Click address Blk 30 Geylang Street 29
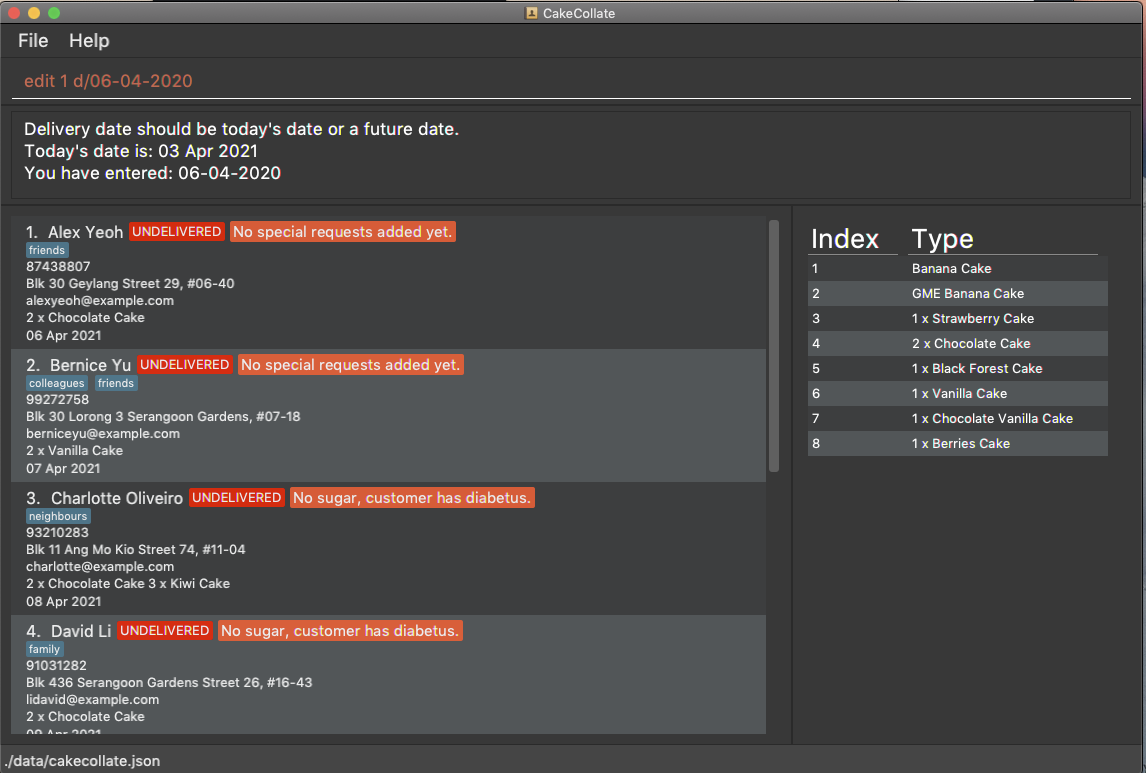This screenshot has height=773, width=1146. tap(130, 283)
